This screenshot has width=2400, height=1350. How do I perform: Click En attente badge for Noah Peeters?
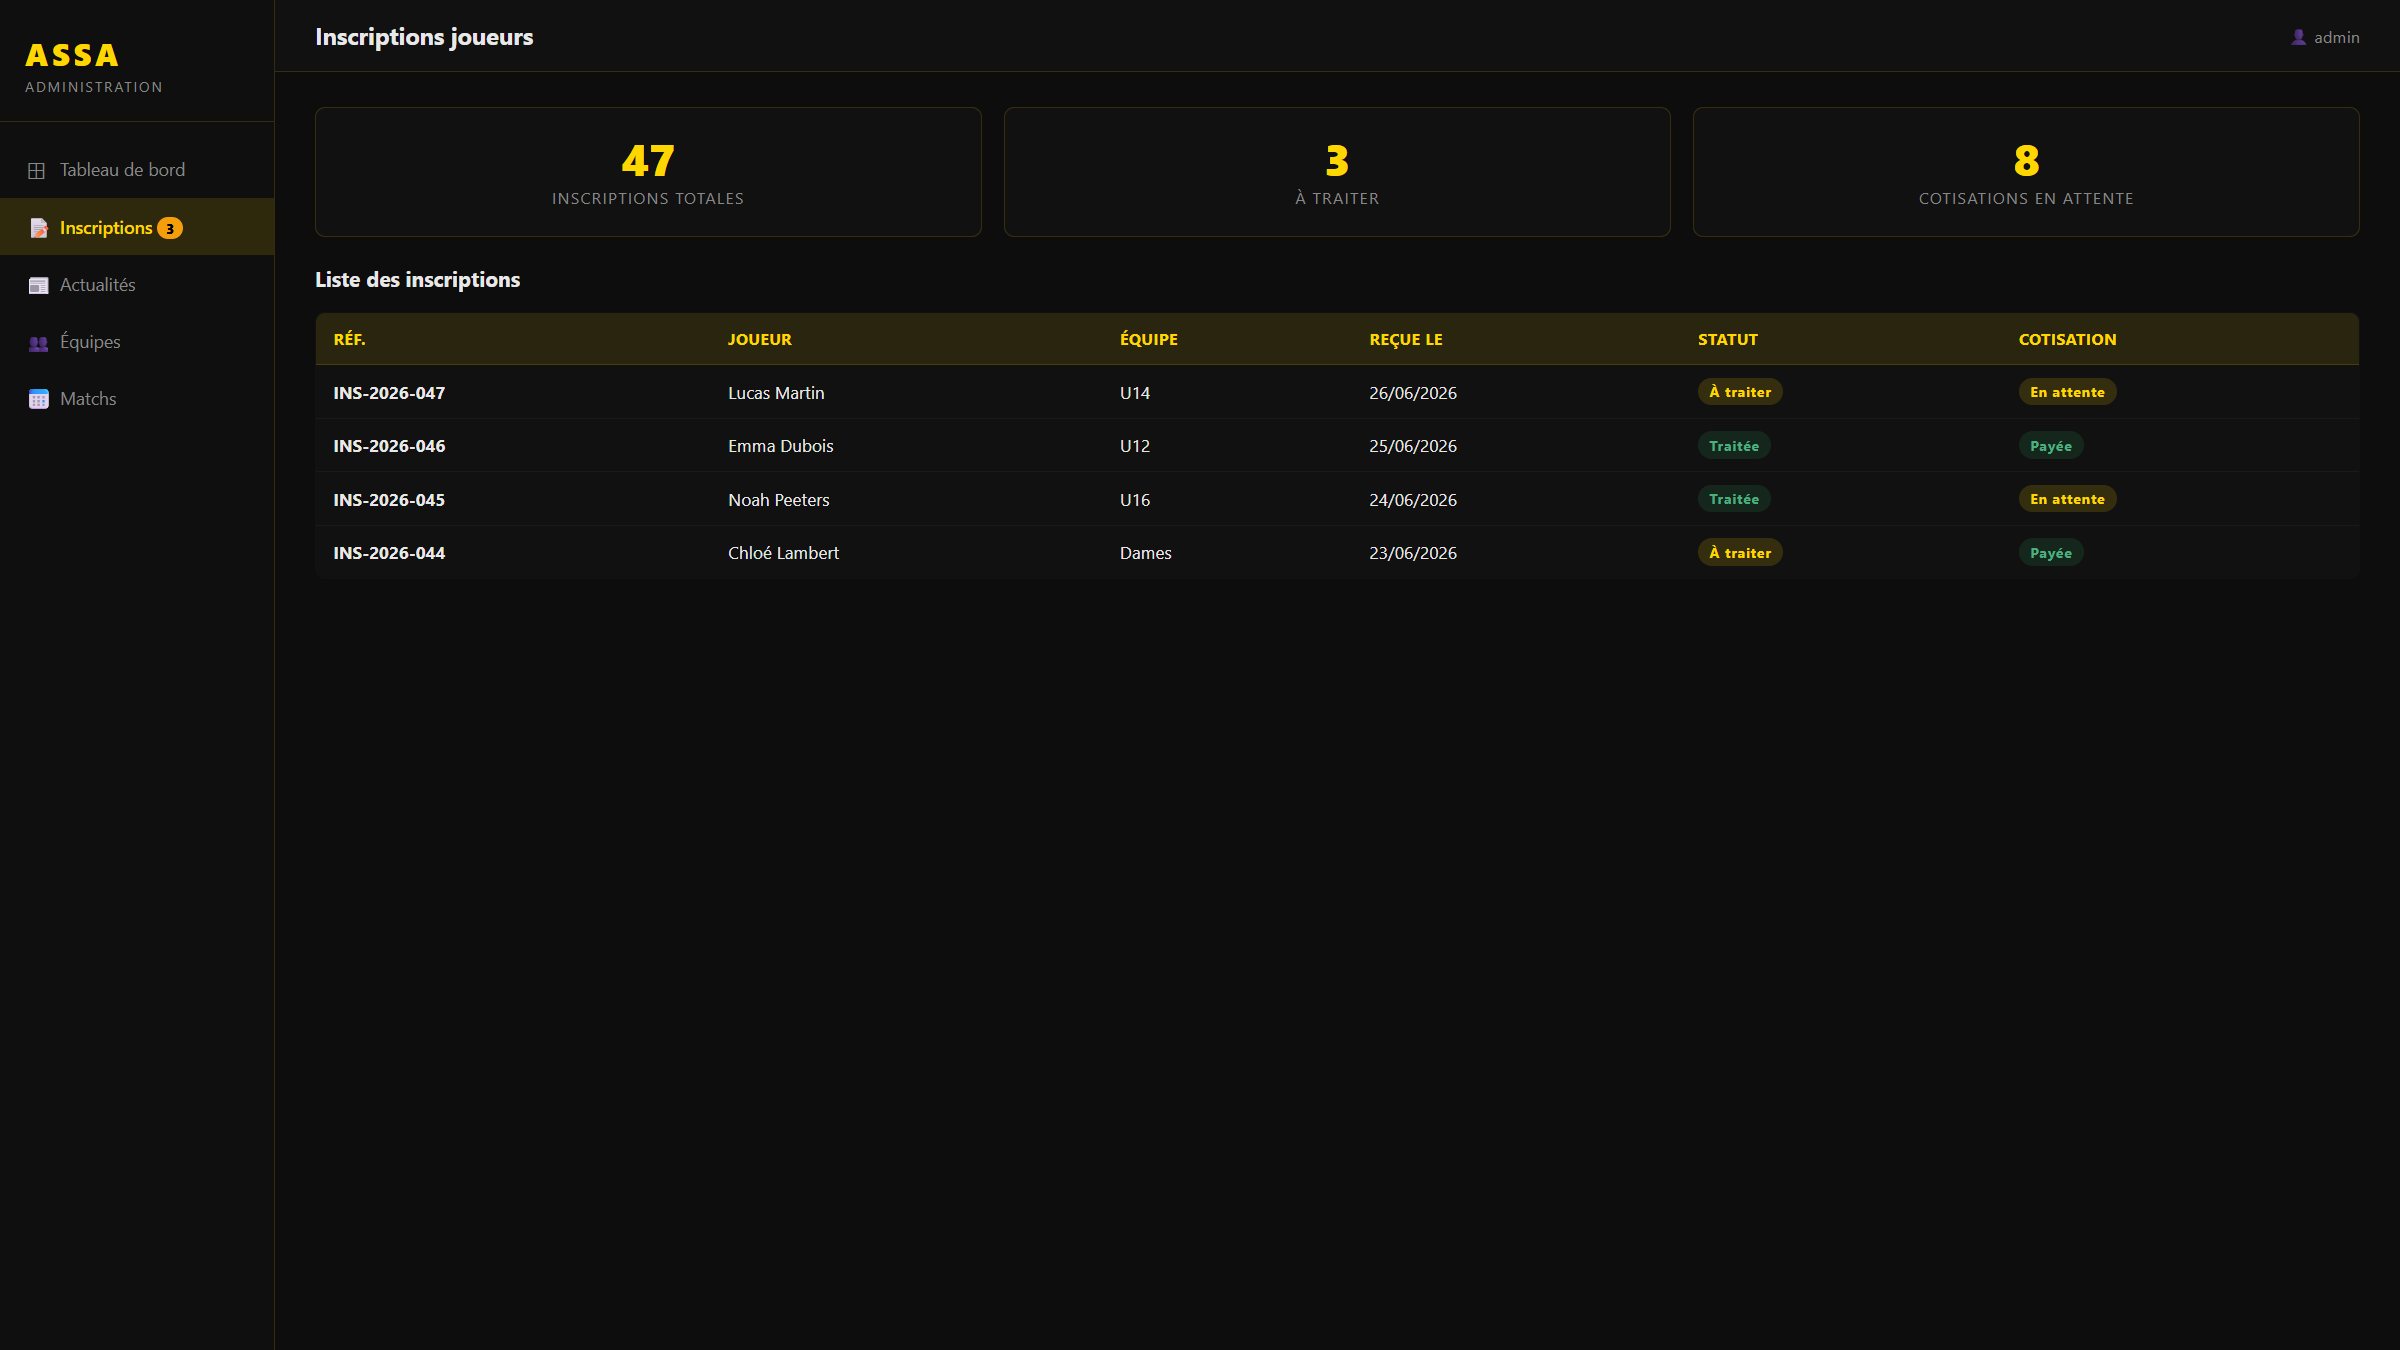2067,499
